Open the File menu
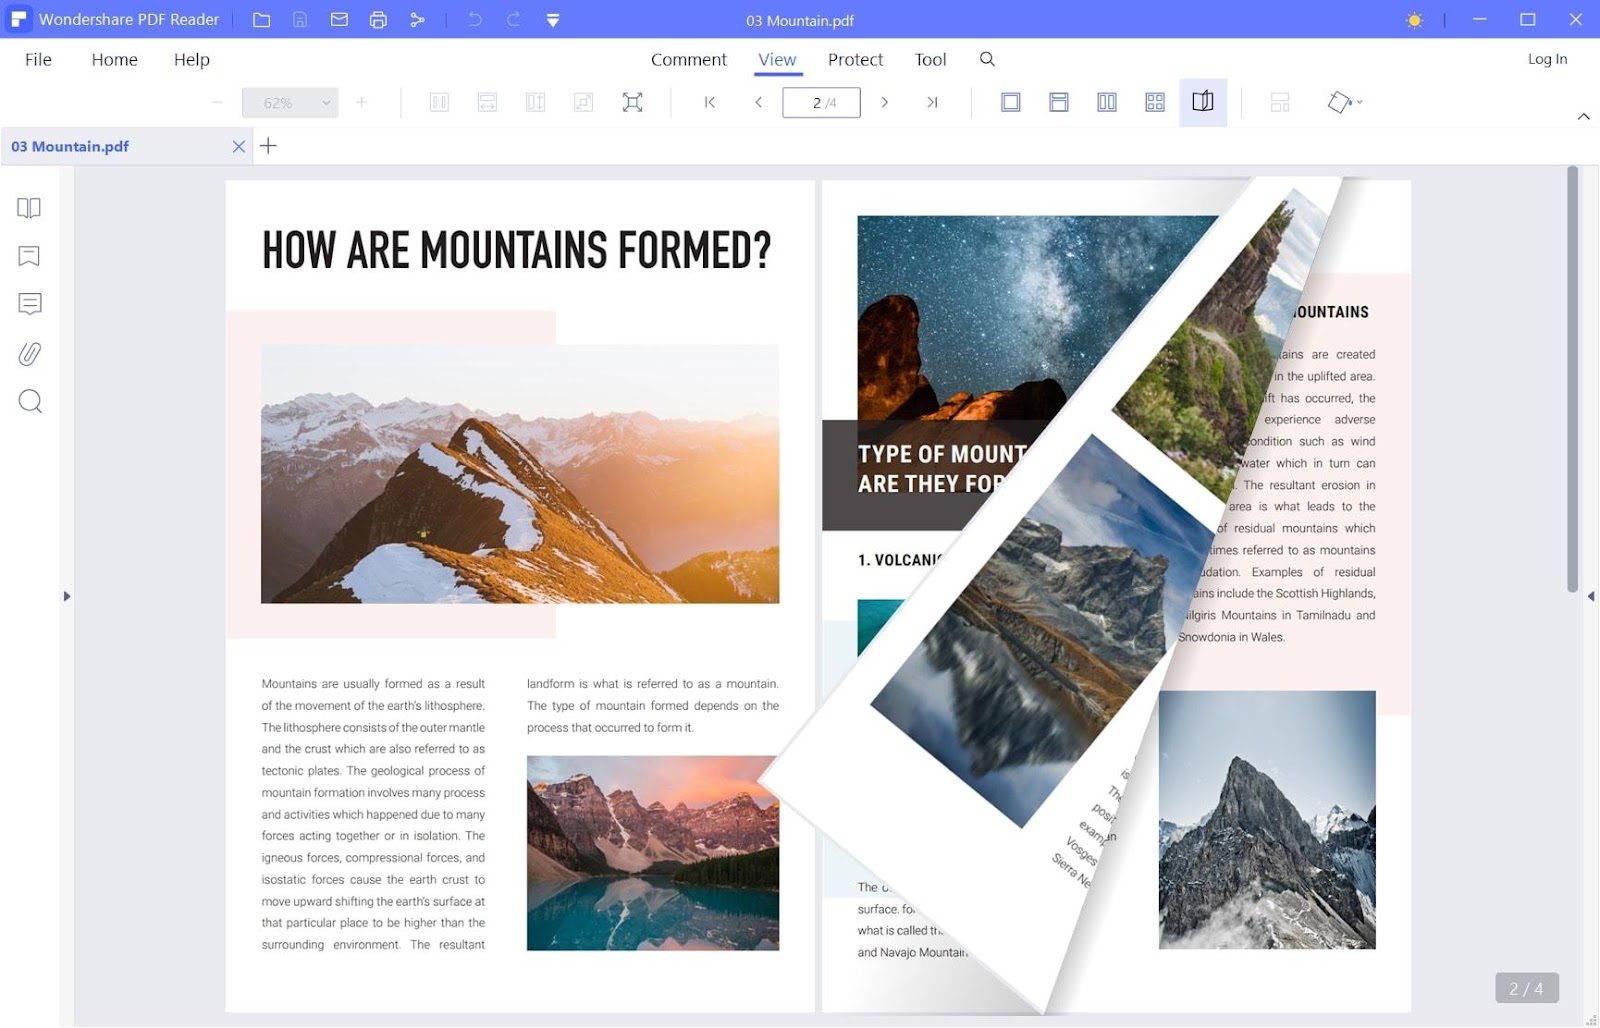 coord(38,59)
